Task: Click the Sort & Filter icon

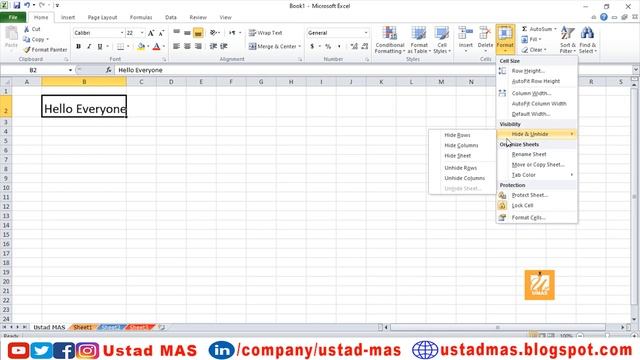Action: [567, 33]
